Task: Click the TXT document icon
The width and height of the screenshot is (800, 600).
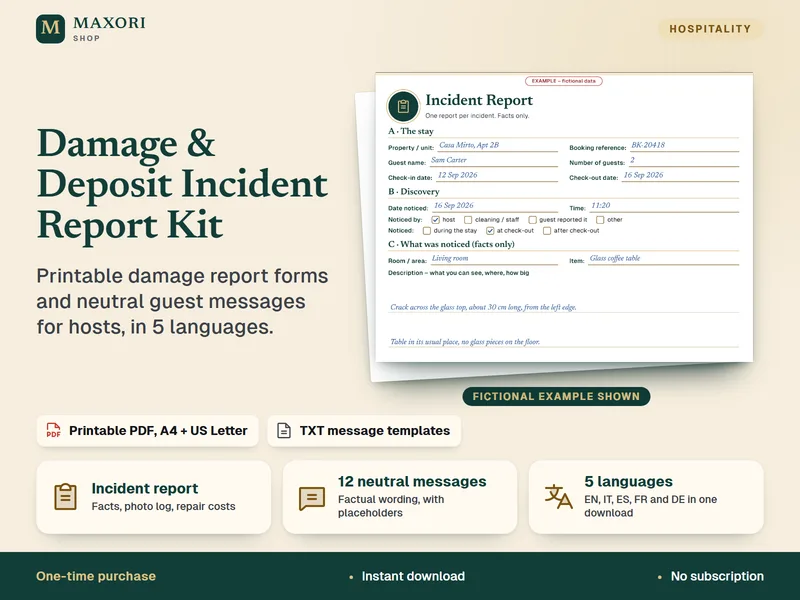Action: 284,430
